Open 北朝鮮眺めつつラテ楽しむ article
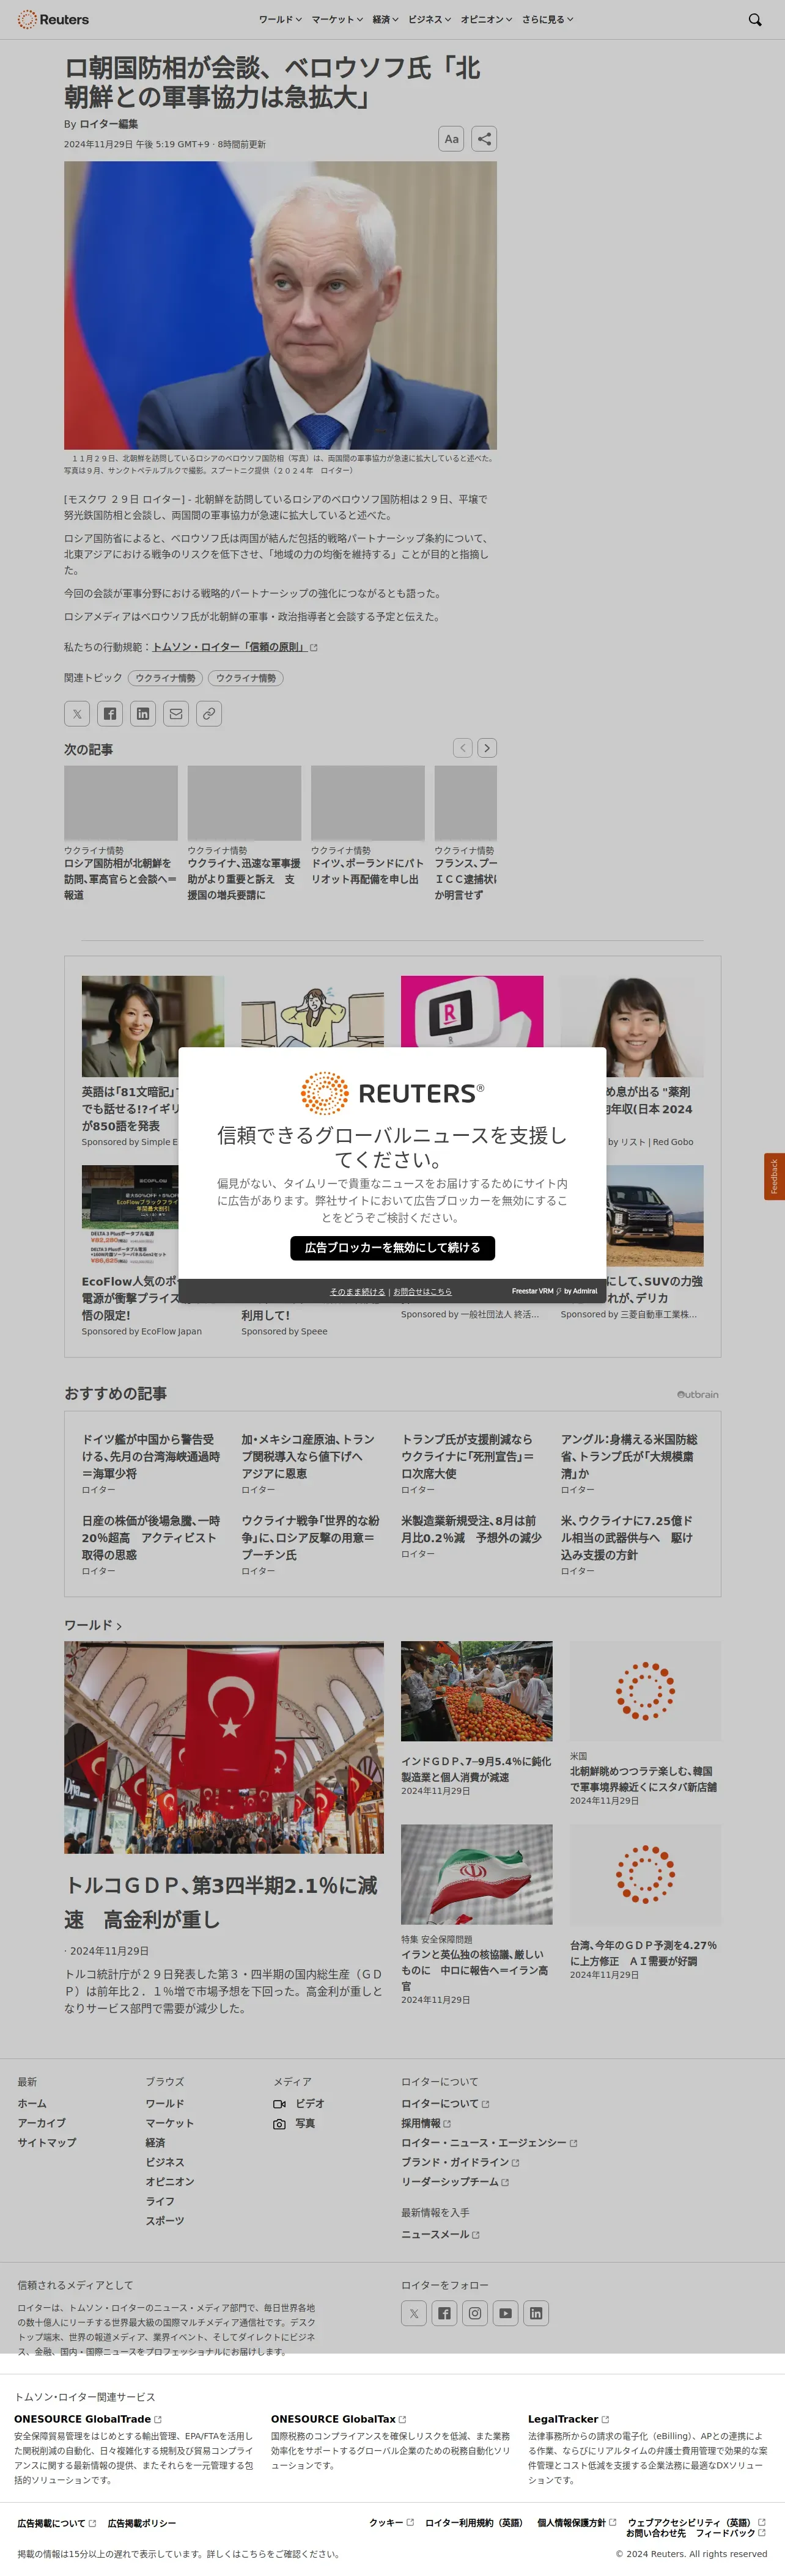 pyautogui.click(x=643, y=1779)
